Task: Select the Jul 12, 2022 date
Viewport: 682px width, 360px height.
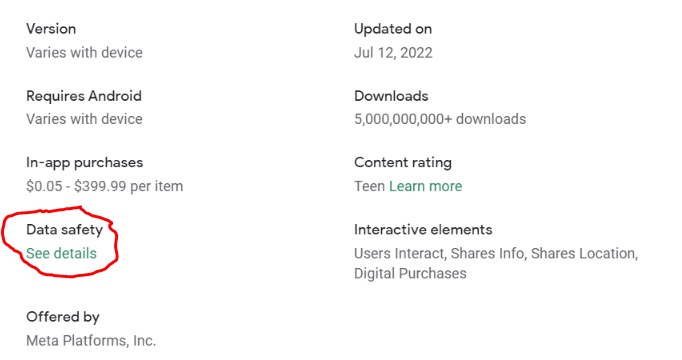Action: (393, 53)
